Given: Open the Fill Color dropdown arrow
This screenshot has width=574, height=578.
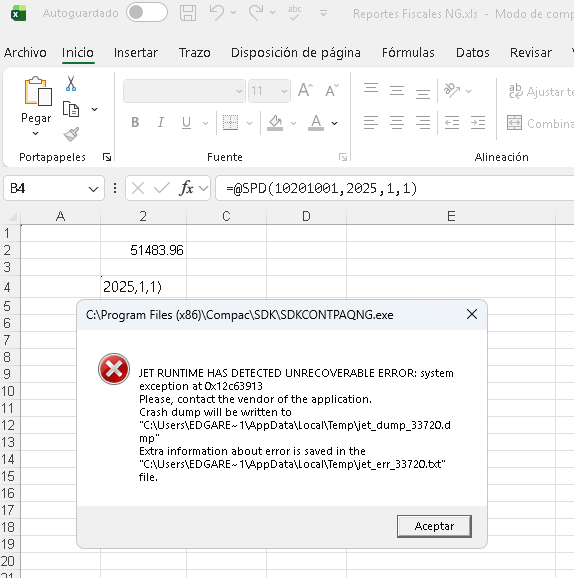Looking at the screenshot, I should coord(293,123).
